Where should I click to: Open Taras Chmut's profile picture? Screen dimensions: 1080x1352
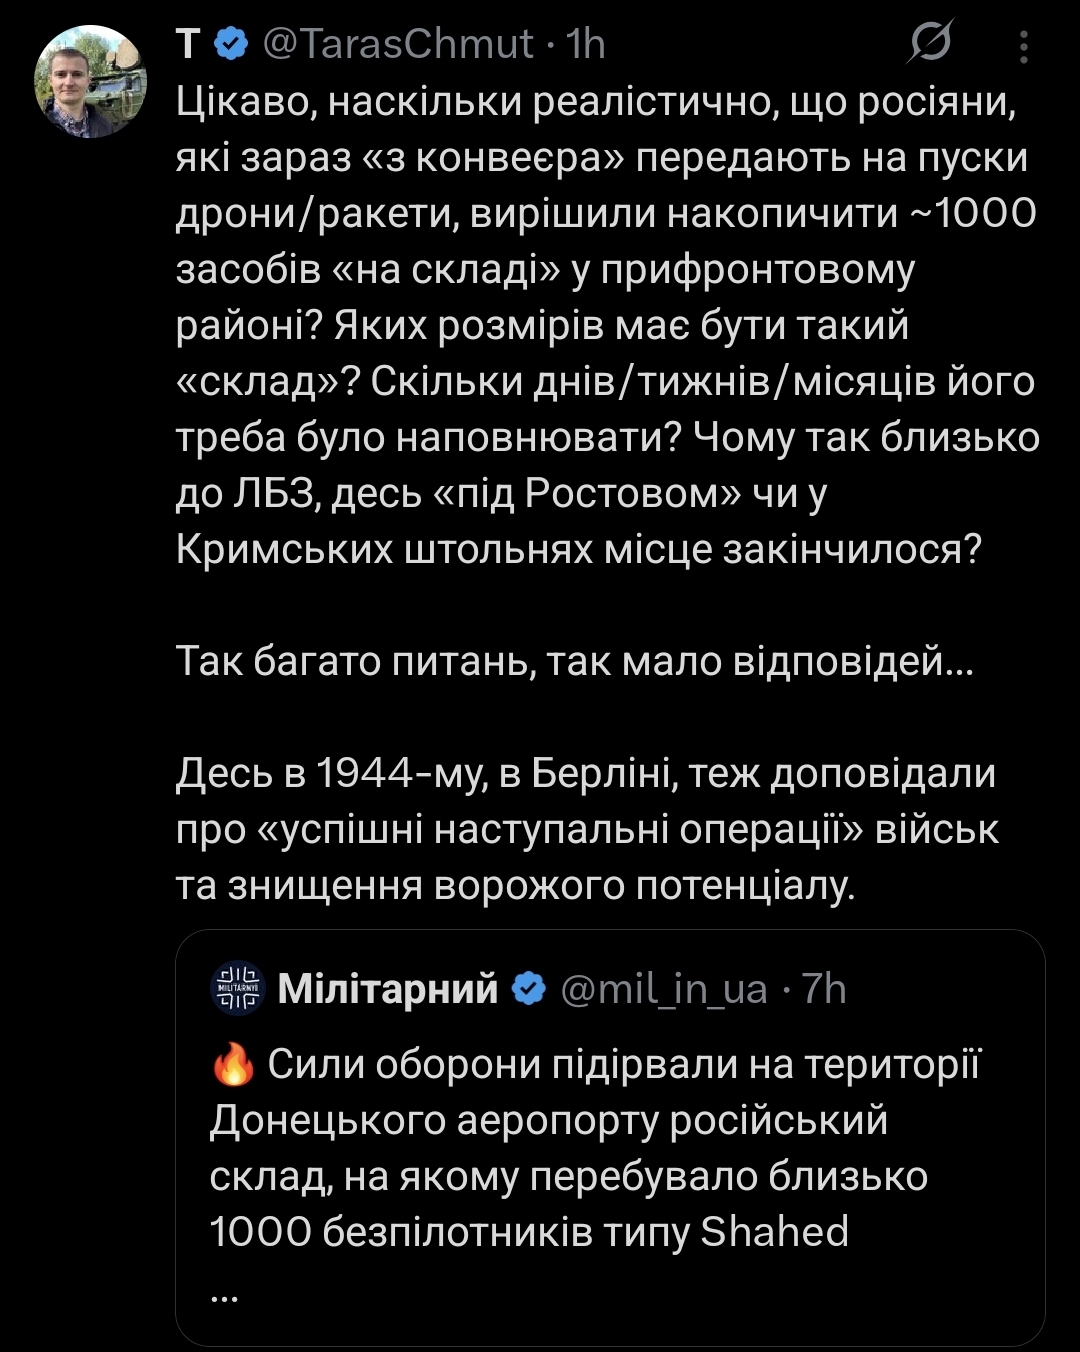(x=91, y=82)
